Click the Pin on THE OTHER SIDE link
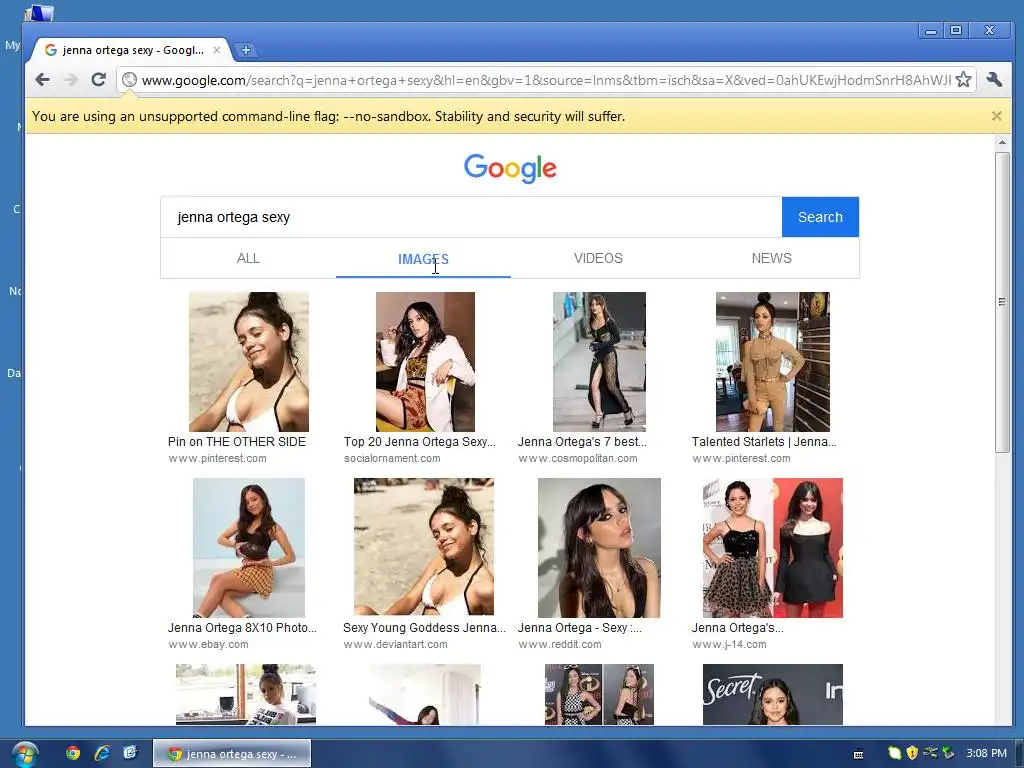The width and height of the screenshot is (1024, 768). pyautogui.click(x=237, y=441)
